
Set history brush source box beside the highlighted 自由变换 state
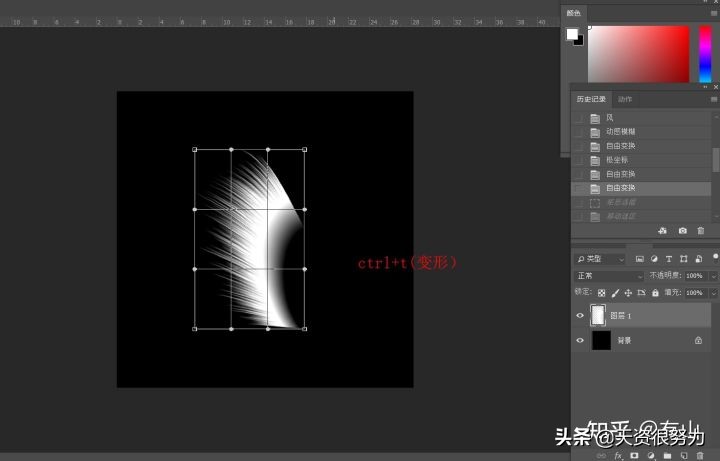[x=579, y=188]
